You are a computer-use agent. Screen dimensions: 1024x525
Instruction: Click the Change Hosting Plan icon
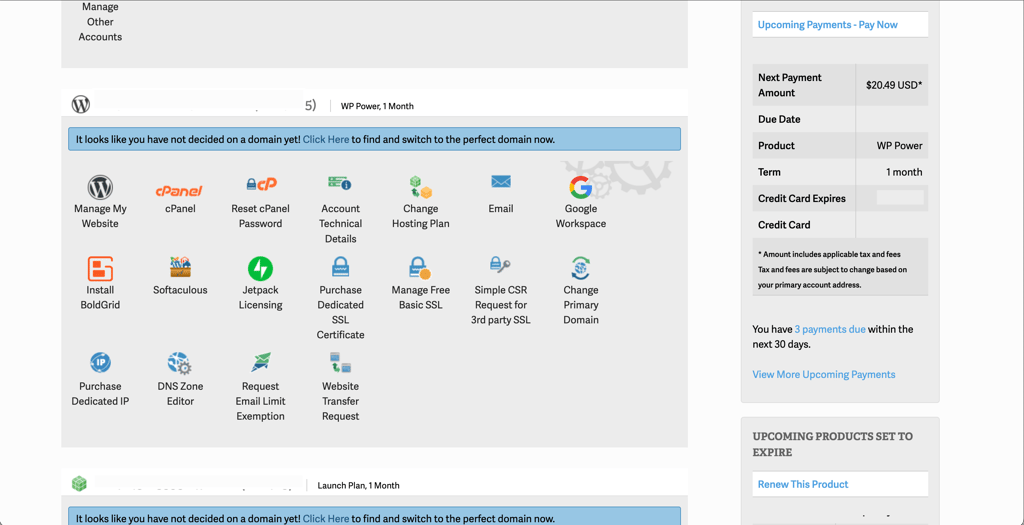[x=421, y=187]
